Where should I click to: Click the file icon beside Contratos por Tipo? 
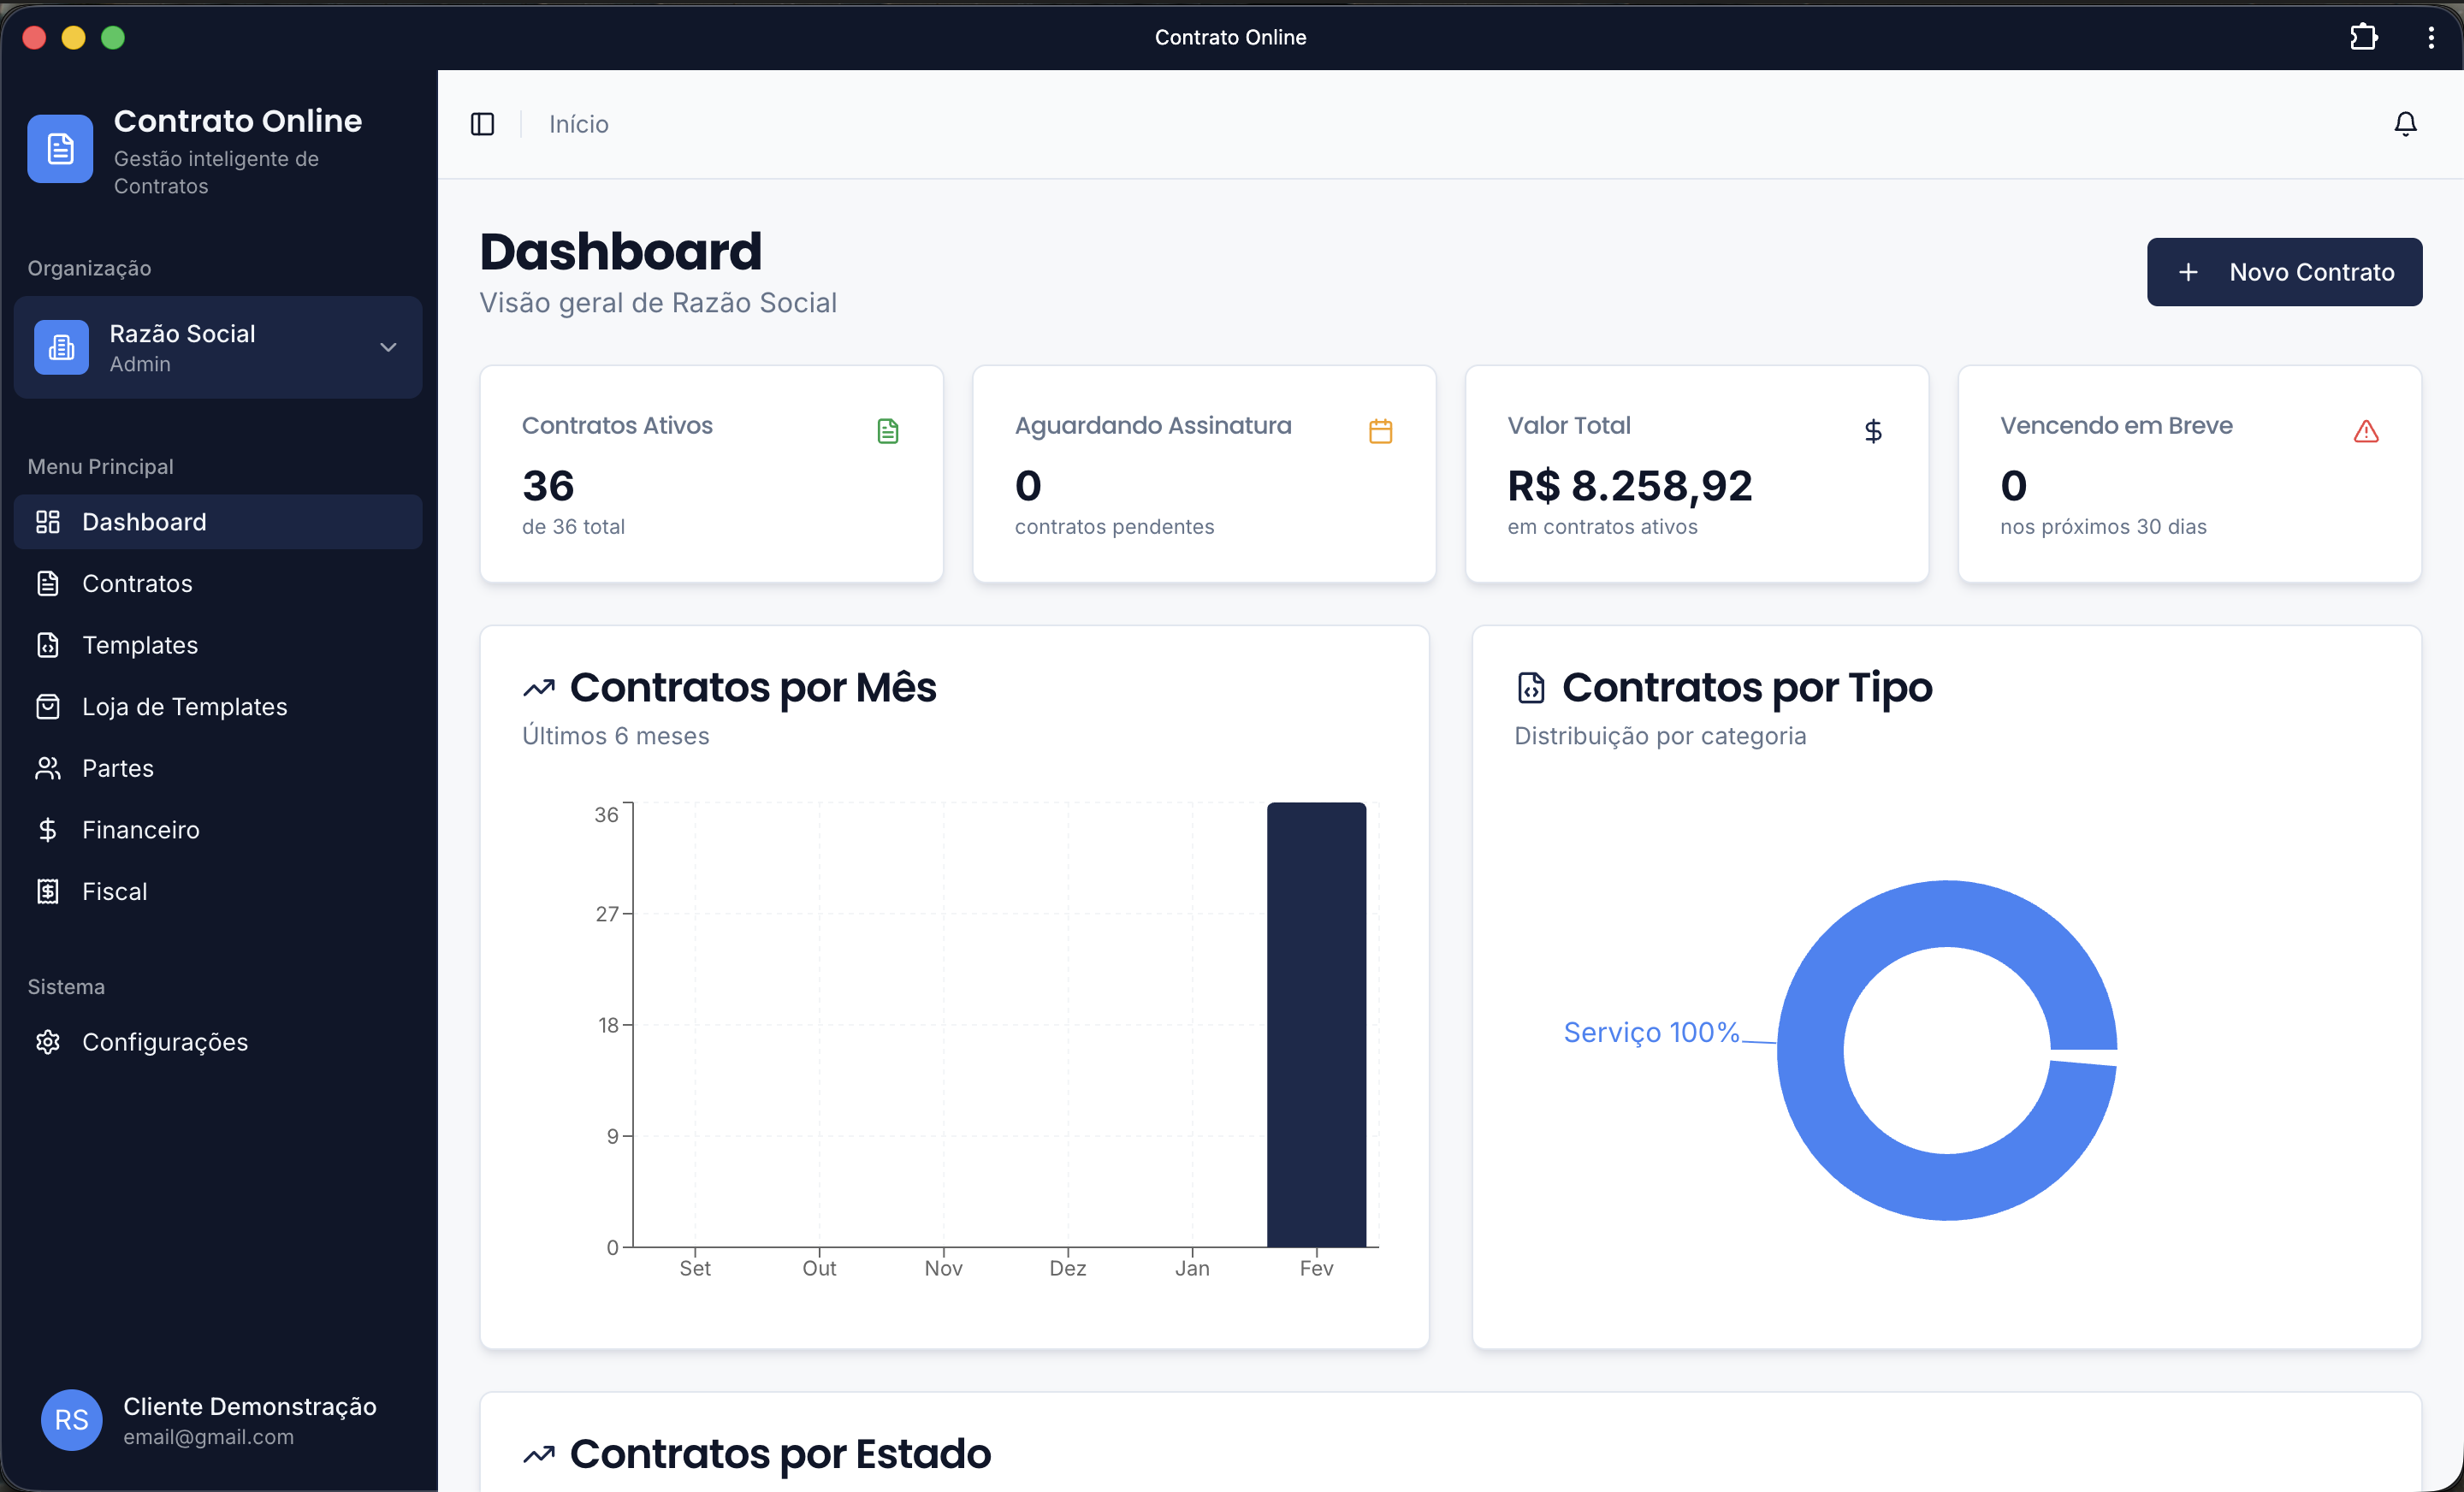click(1531, 688)
